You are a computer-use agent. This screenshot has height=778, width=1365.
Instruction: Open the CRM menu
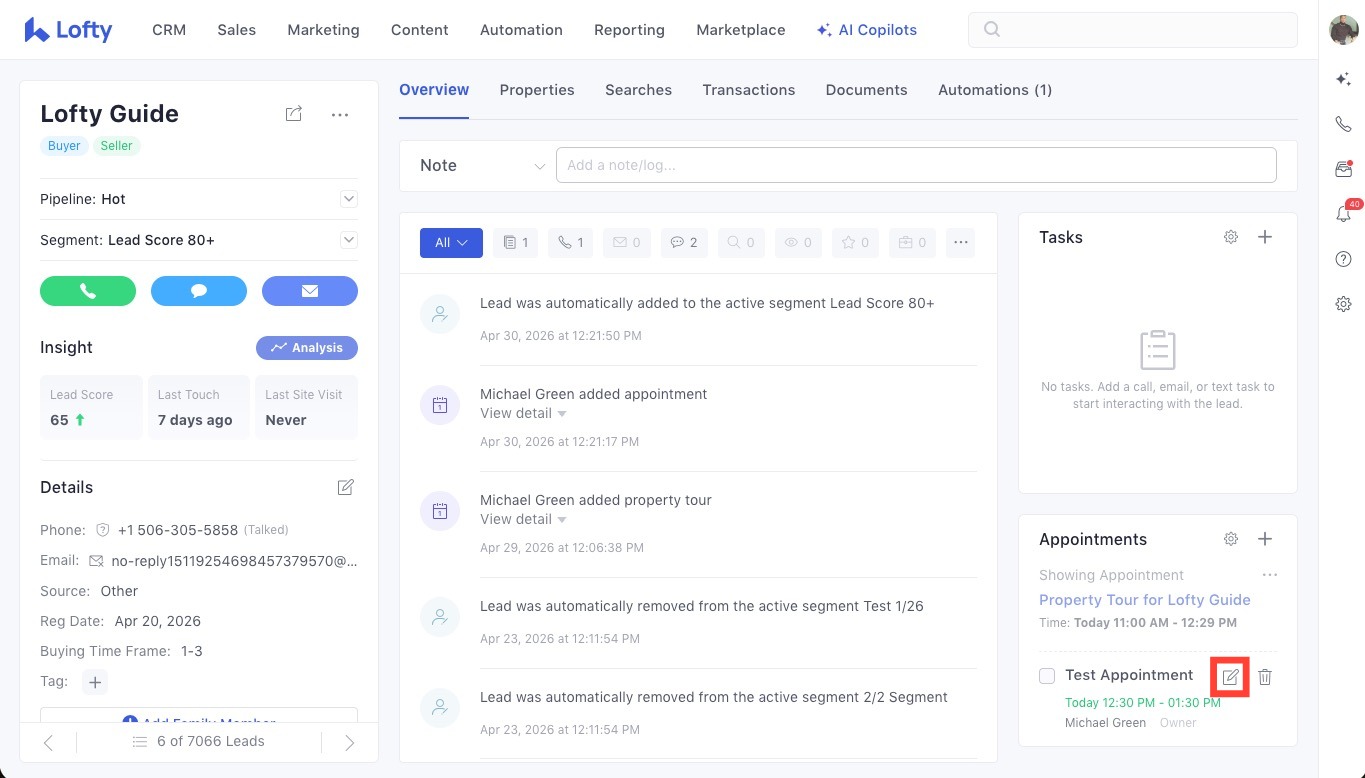pyautogui.click(x=169, y=30)
